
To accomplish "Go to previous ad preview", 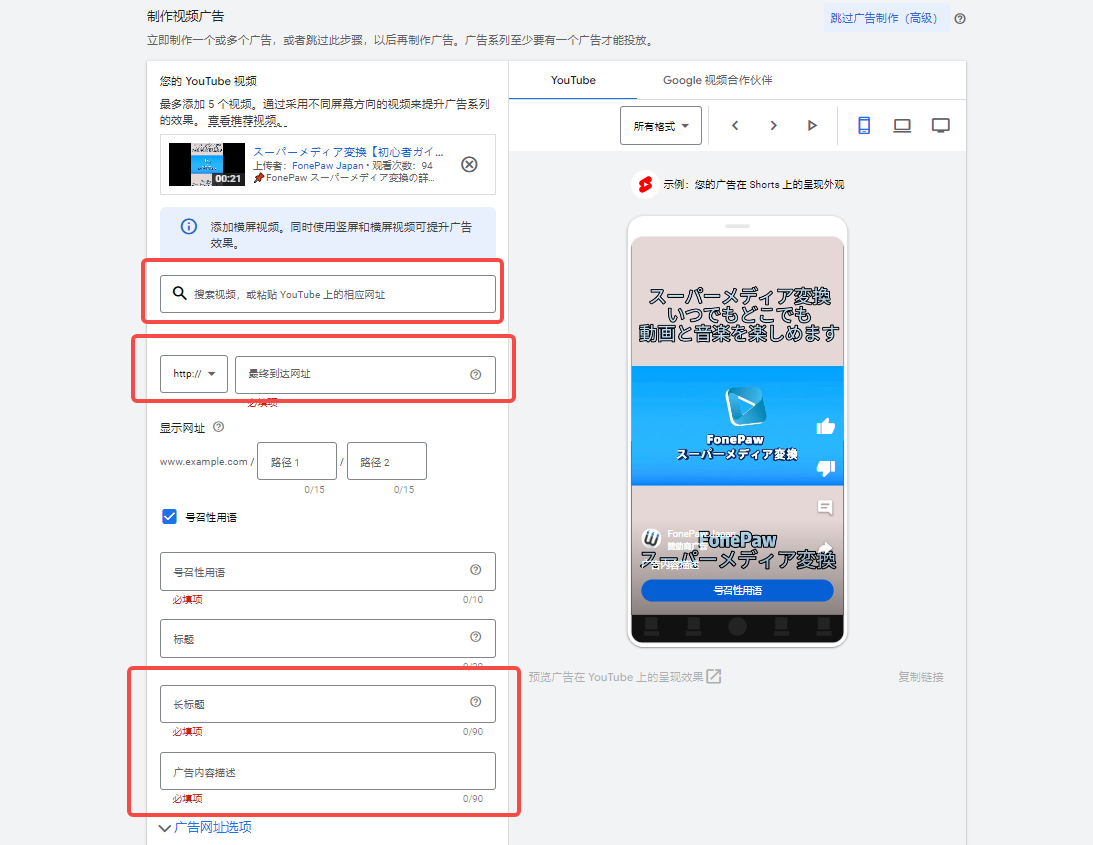I will coord(735,126).
